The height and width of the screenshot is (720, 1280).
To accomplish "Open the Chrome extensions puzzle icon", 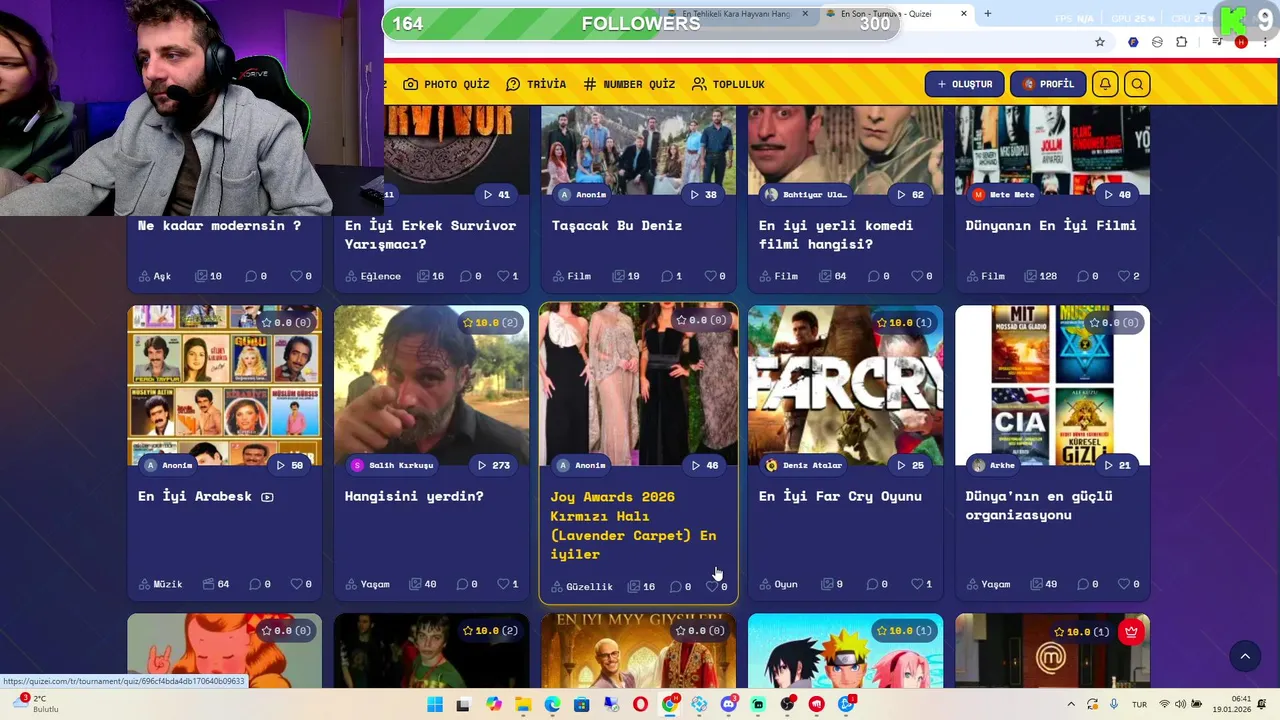I will [1182, 42].
